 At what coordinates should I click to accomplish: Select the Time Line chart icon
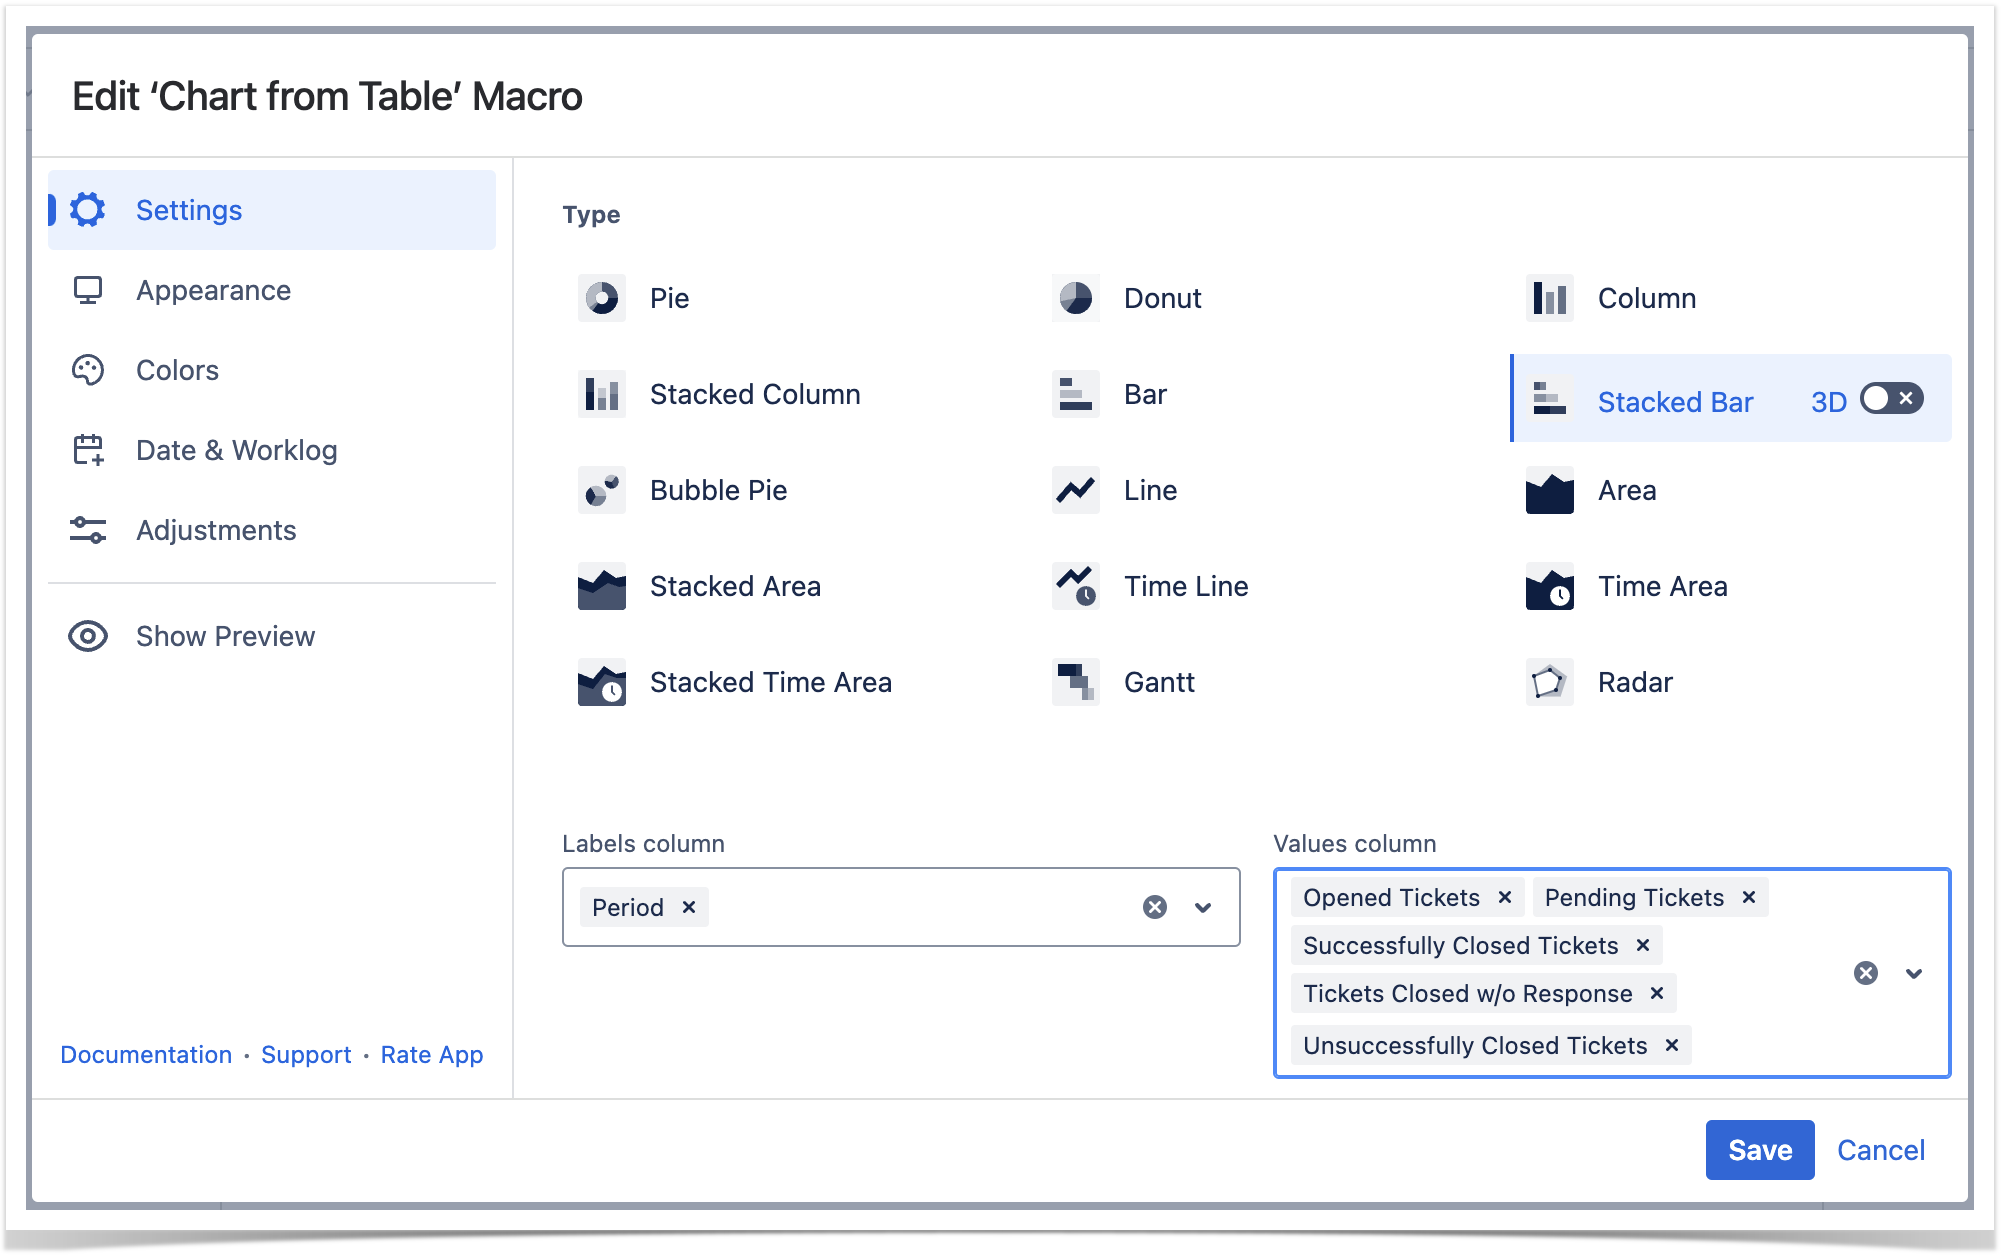[1075, 586]
